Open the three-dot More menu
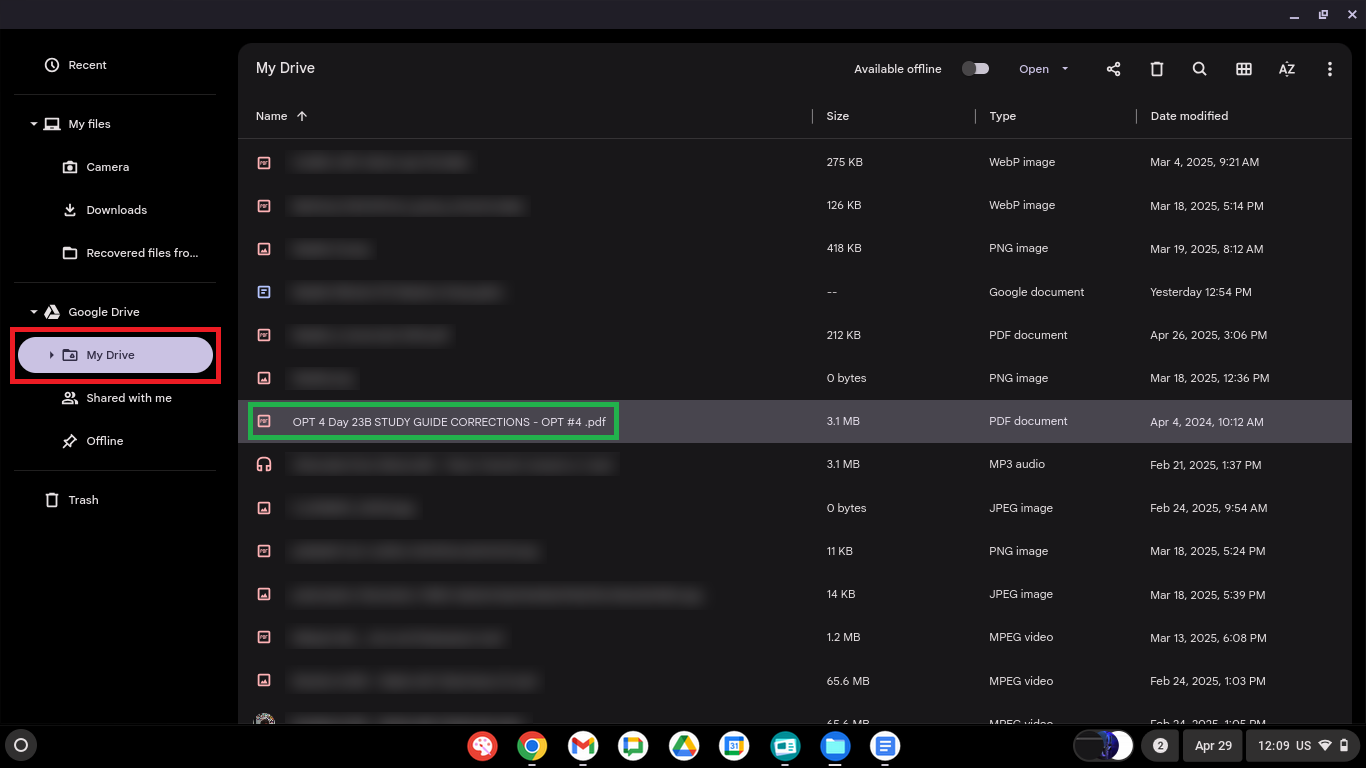 1329,69
